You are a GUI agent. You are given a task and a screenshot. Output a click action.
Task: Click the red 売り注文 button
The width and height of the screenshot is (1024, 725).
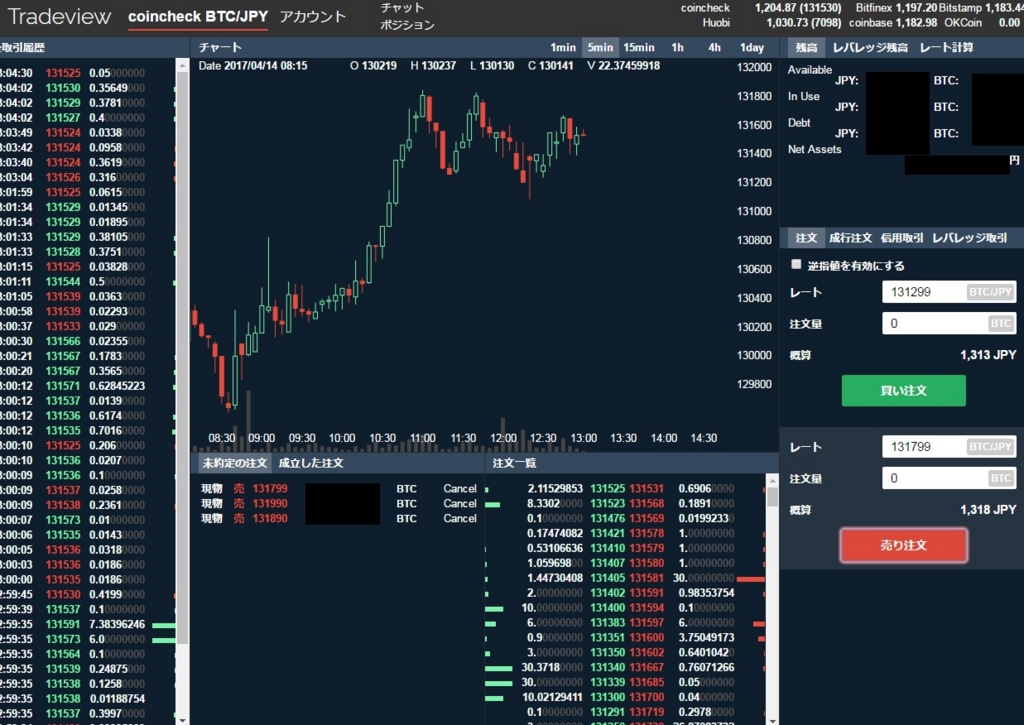click(x=903, y=545)
